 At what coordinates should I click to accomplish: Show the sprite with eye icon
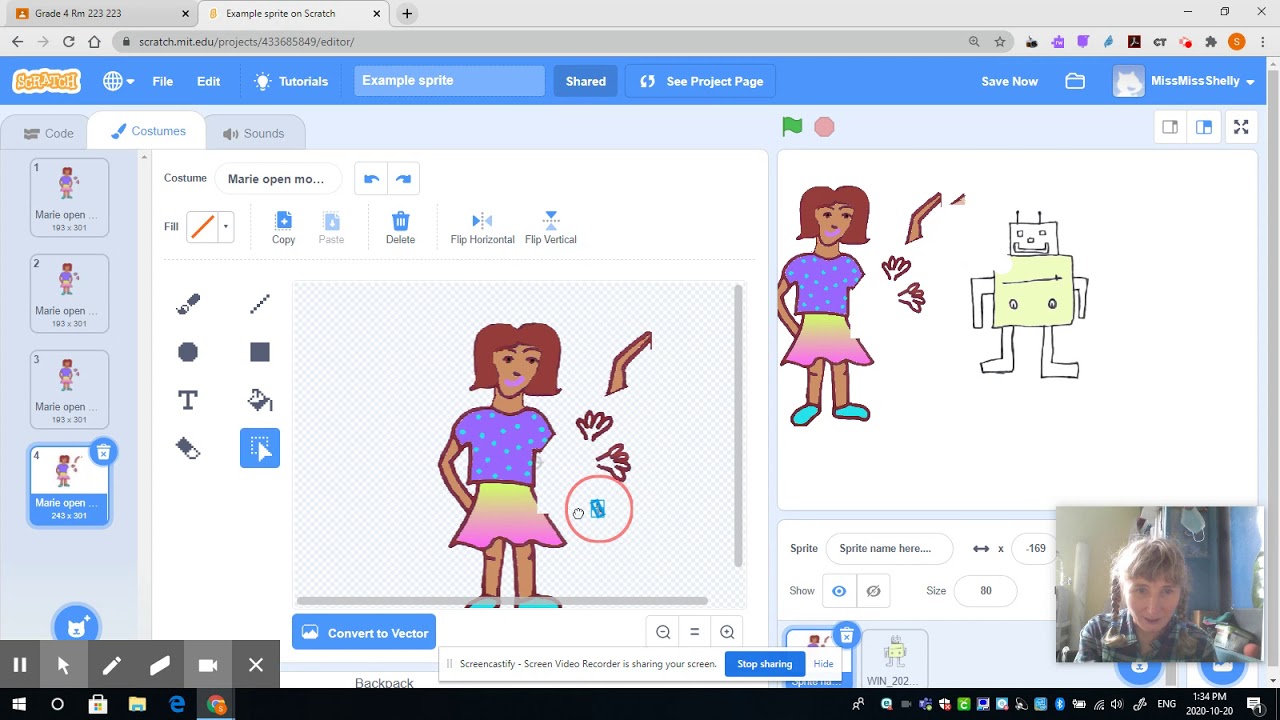839,591
